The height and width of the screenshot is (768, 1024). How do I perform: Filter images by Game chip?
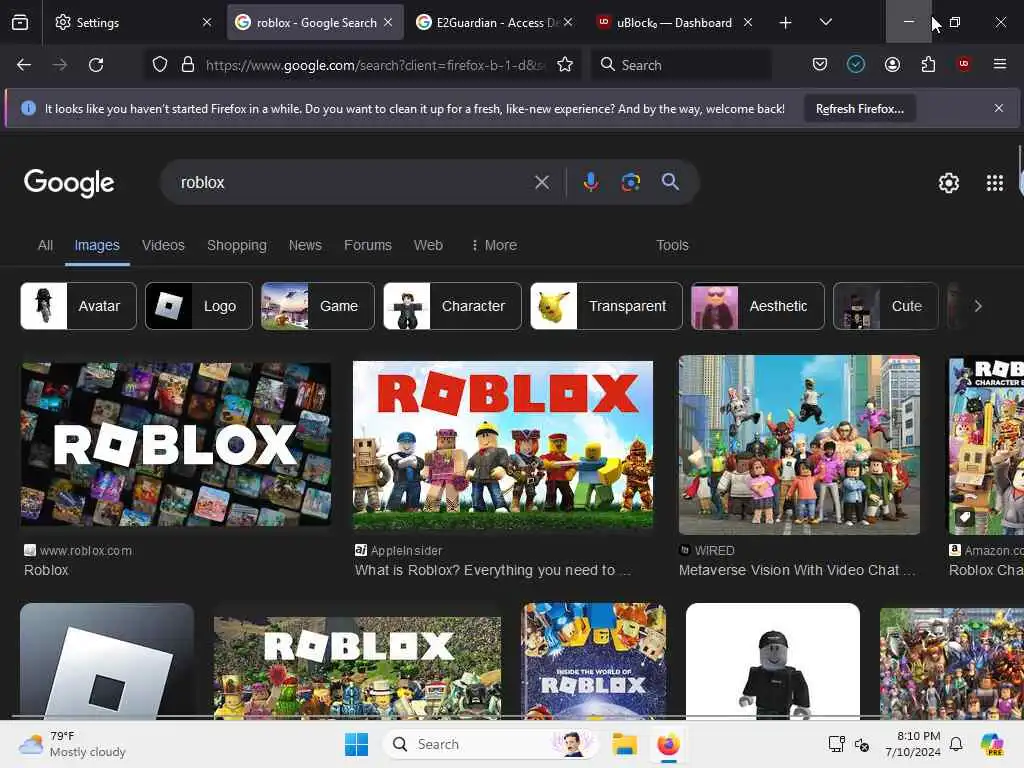tap(318, 306)
